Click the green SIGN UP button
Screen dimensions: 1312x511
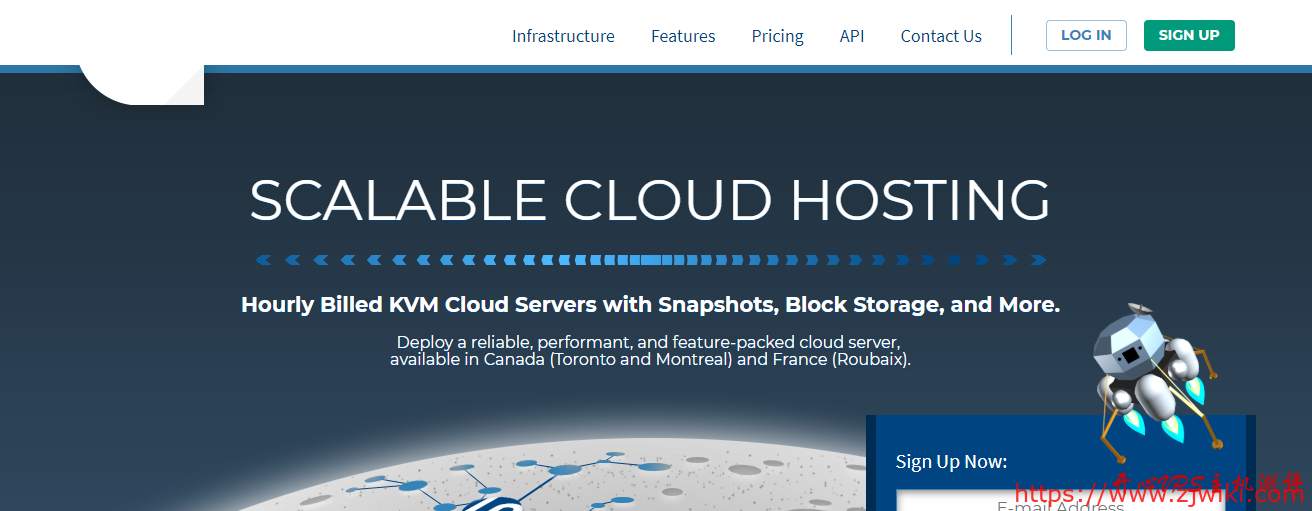tap(1189, 35)
